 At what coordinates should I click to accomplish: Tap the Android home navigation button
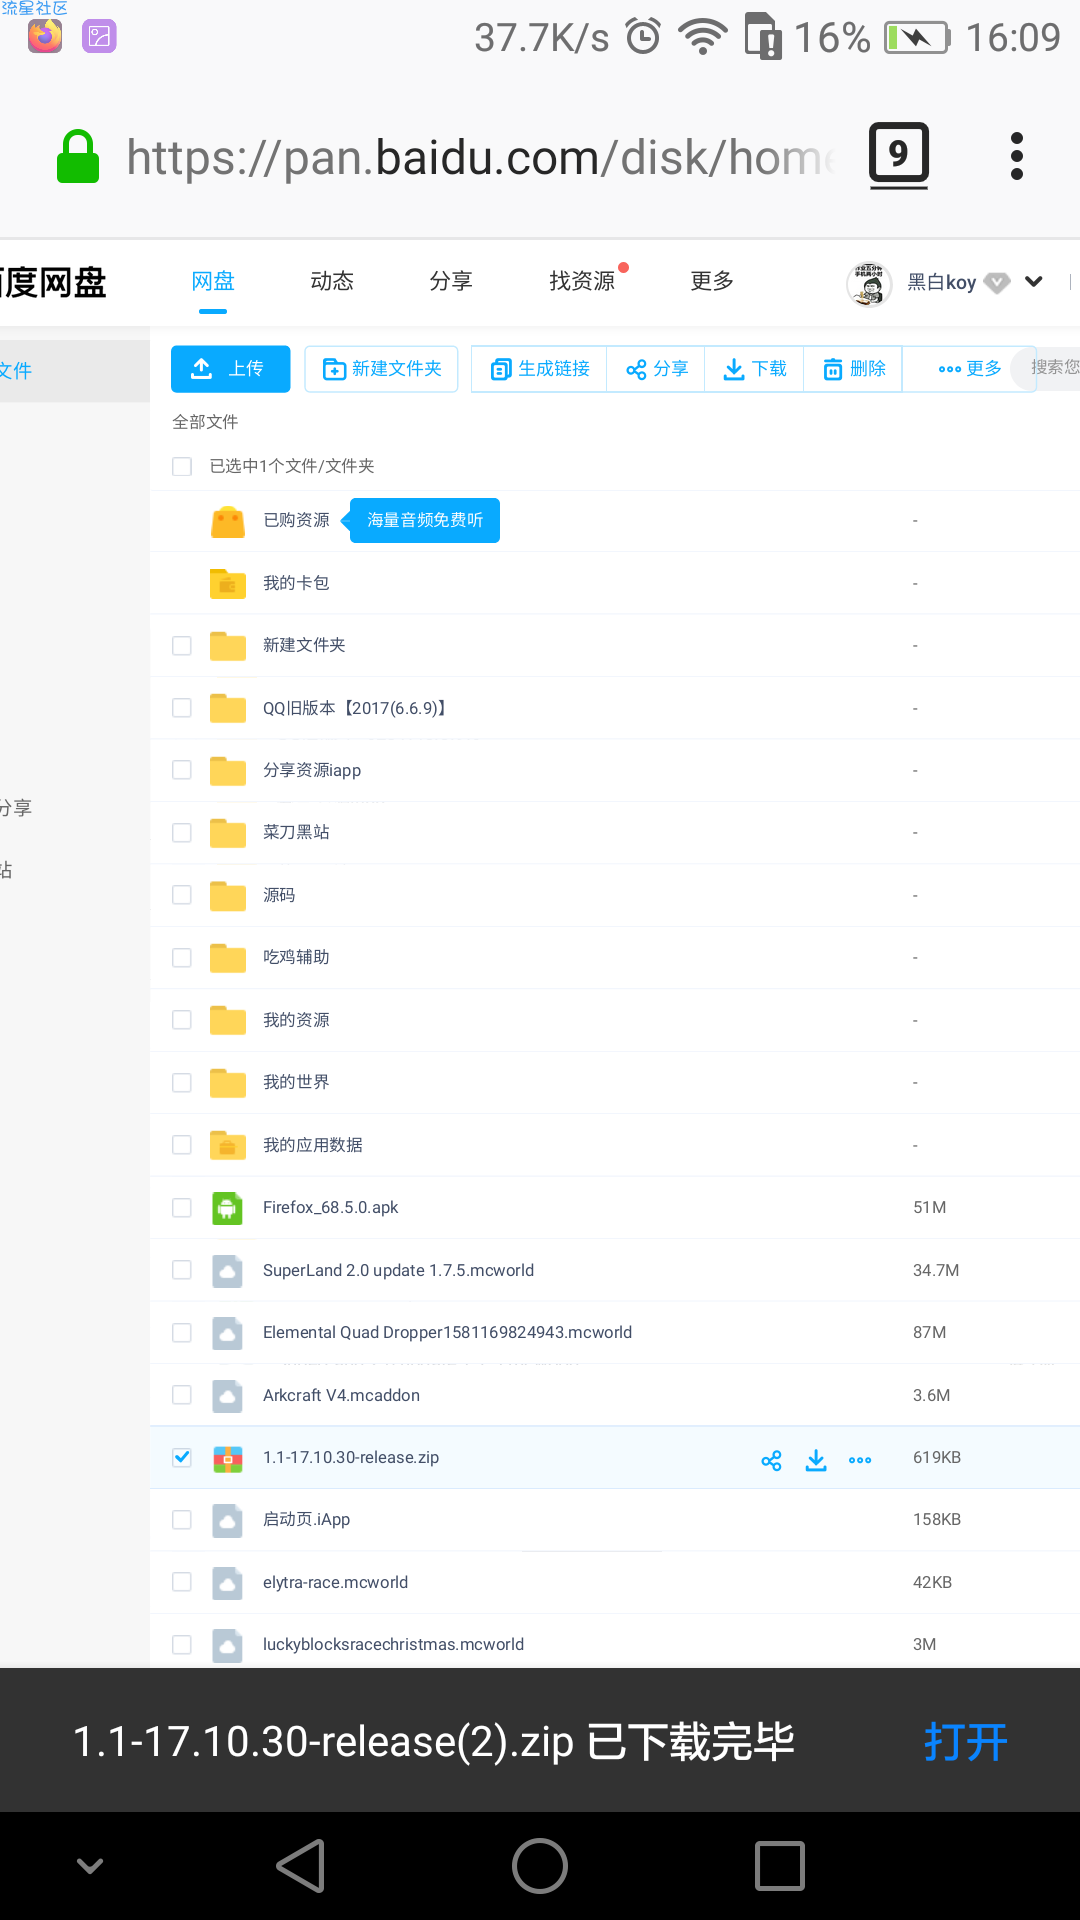point(540,1866)
